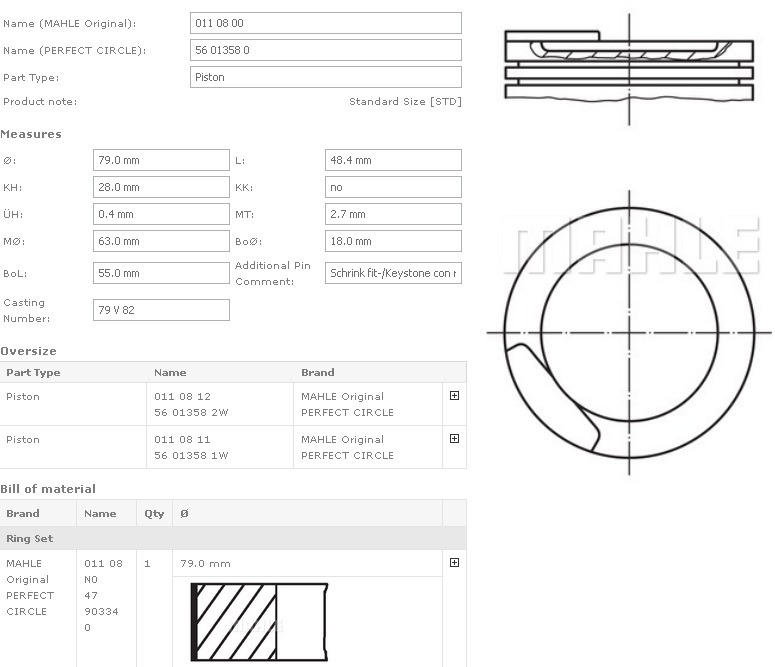Expand the 011 08 11 oversize piston row
The image size is (775, 667).
pyautogui.click(x=454, y=439)
